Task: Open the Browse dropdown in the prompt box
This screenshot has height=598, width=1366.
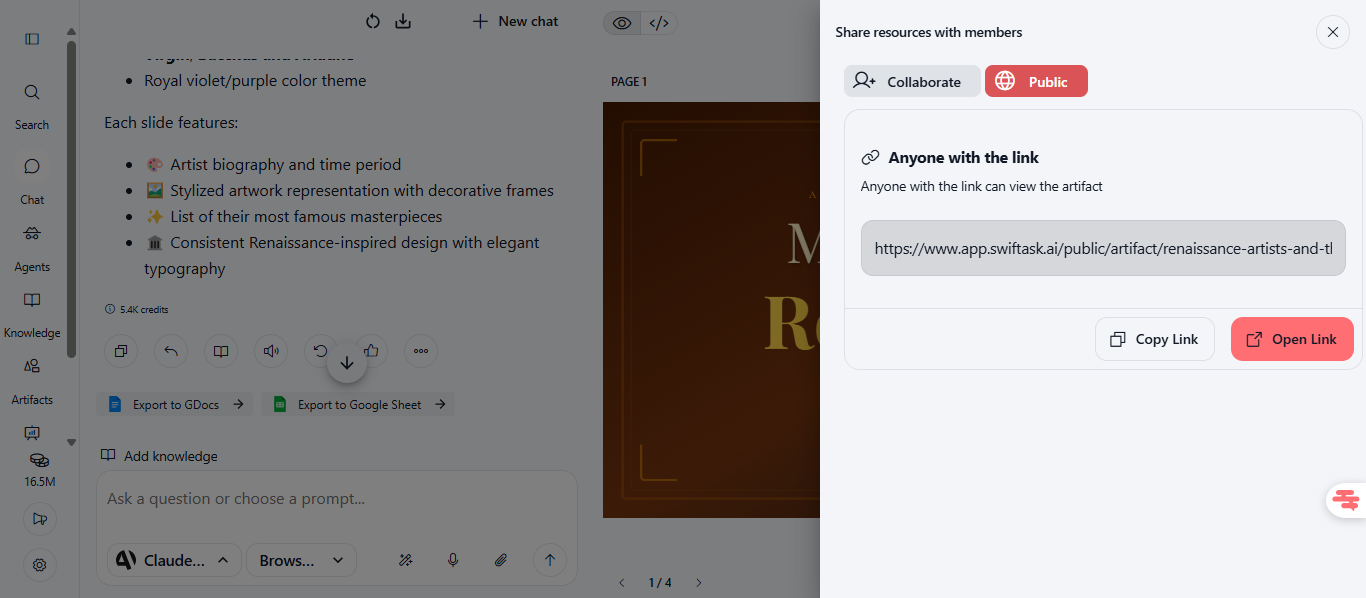Action: point(301,560)
